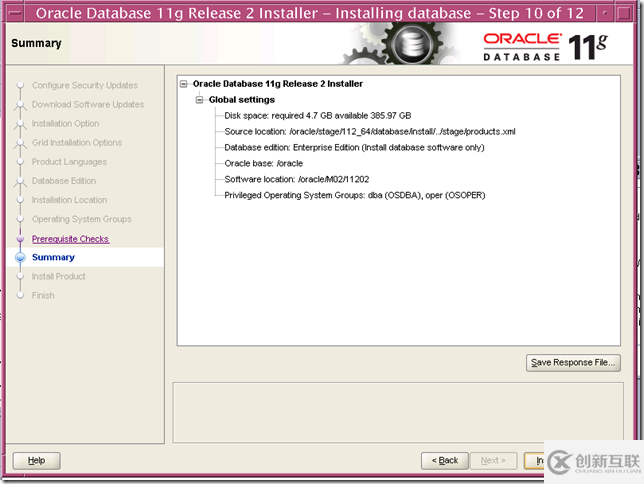
Task: Select Download Software Updates step
Action: (88, 104)
